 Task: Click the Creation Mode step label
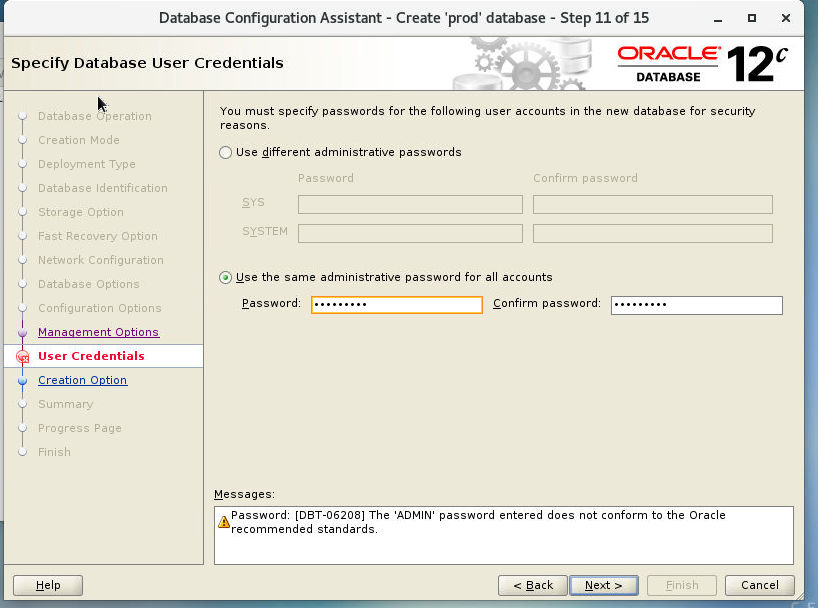coord(79,140)
